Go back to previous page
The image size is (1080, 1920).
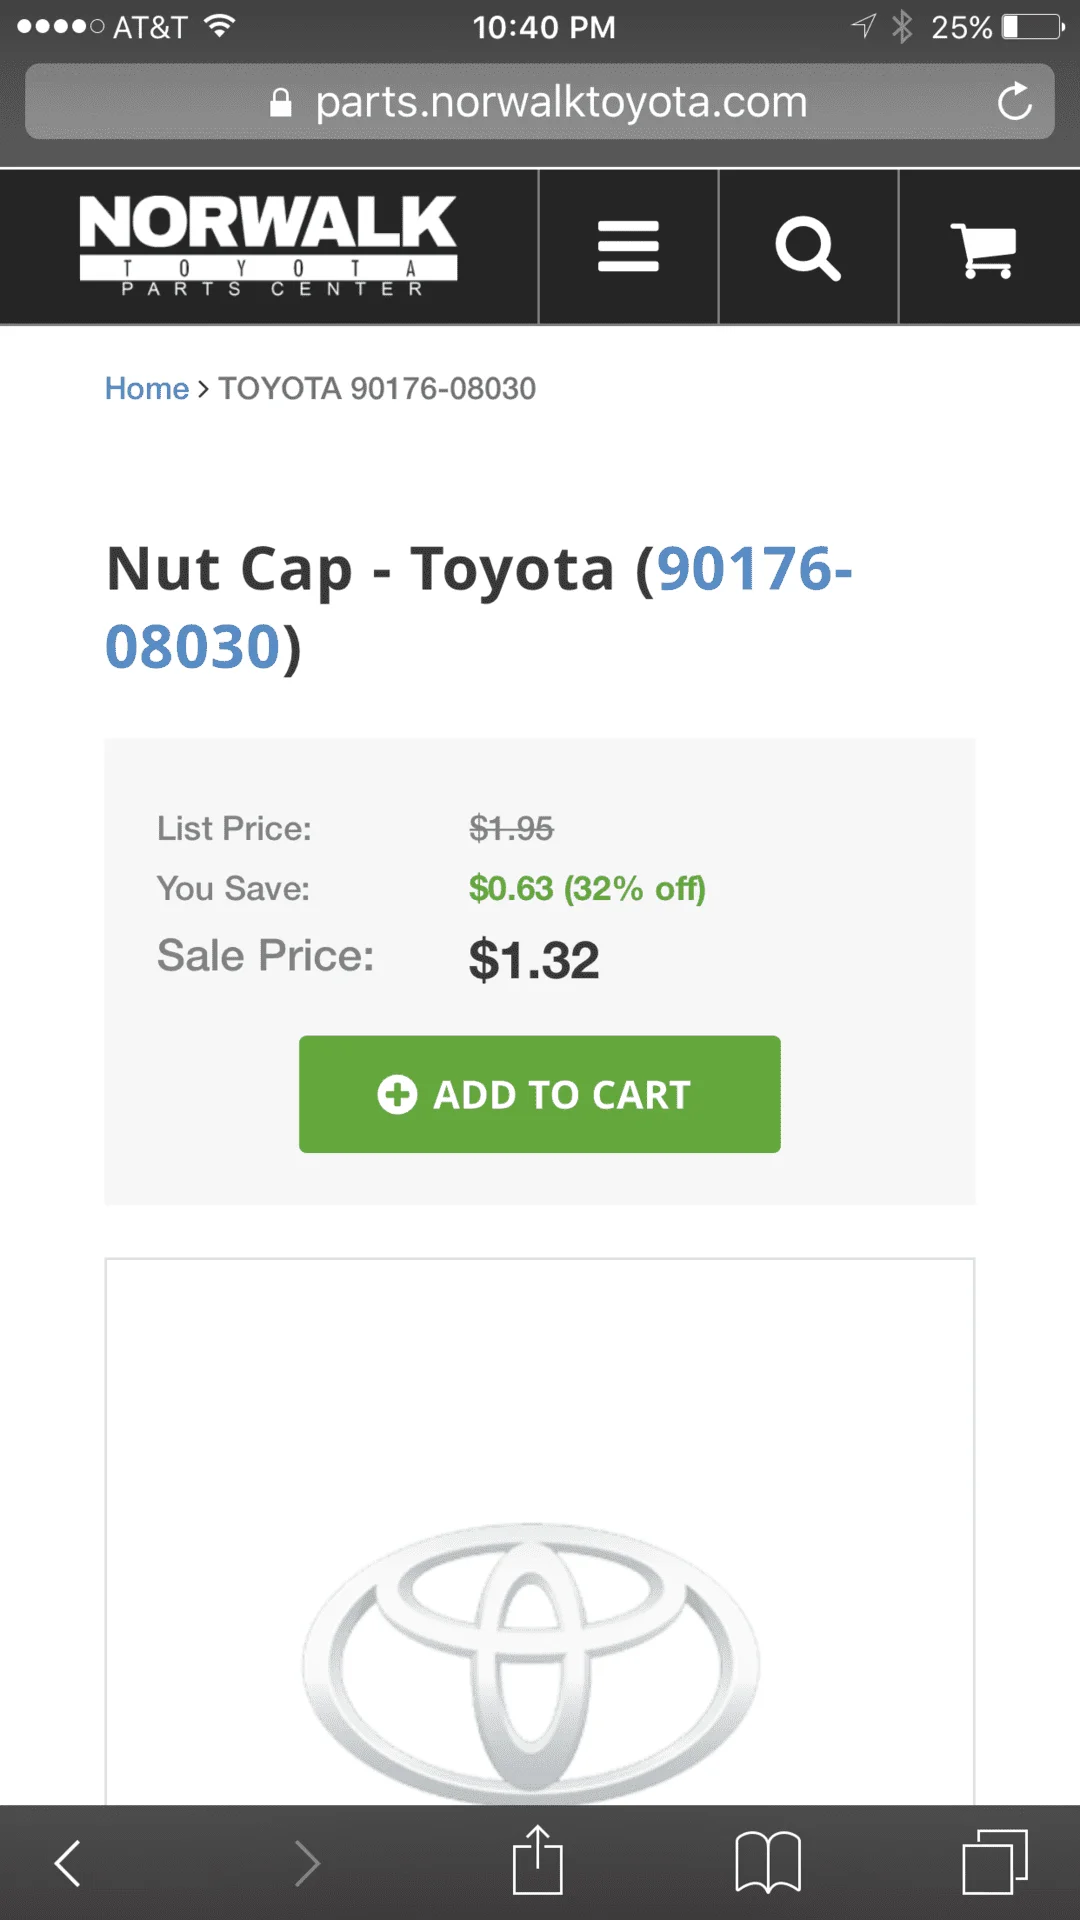click(68, 1862)
